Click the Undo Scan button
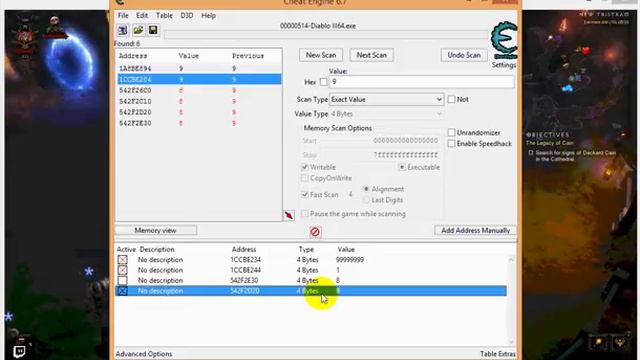 click(464, 55)
